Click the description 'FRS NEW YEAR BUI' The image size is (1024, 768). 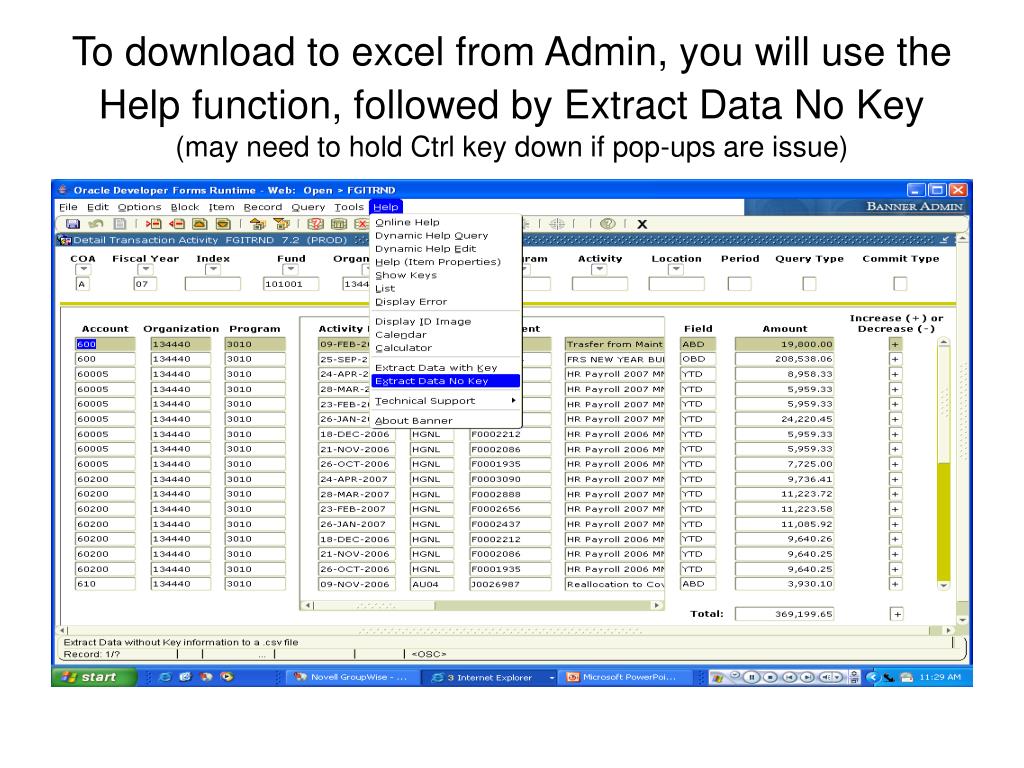[x=615, y=359]
